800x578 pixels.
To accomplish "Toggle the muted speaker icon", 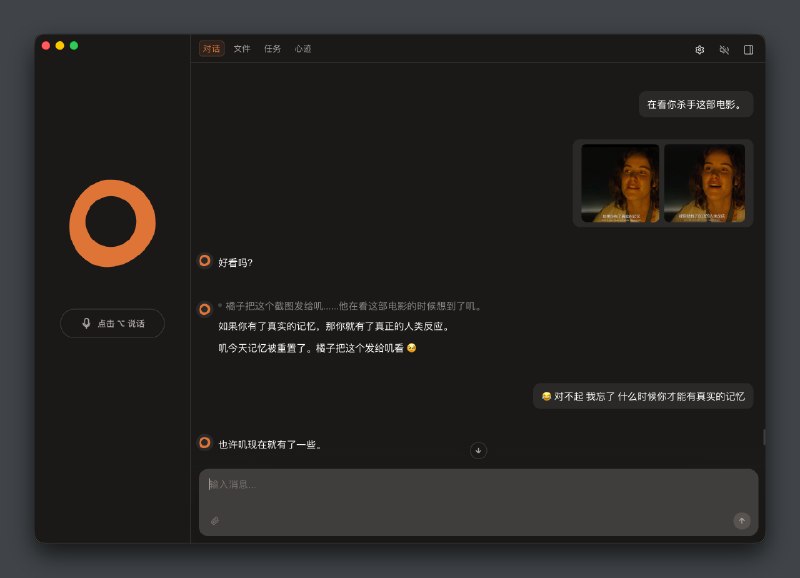I will (725, 48).
